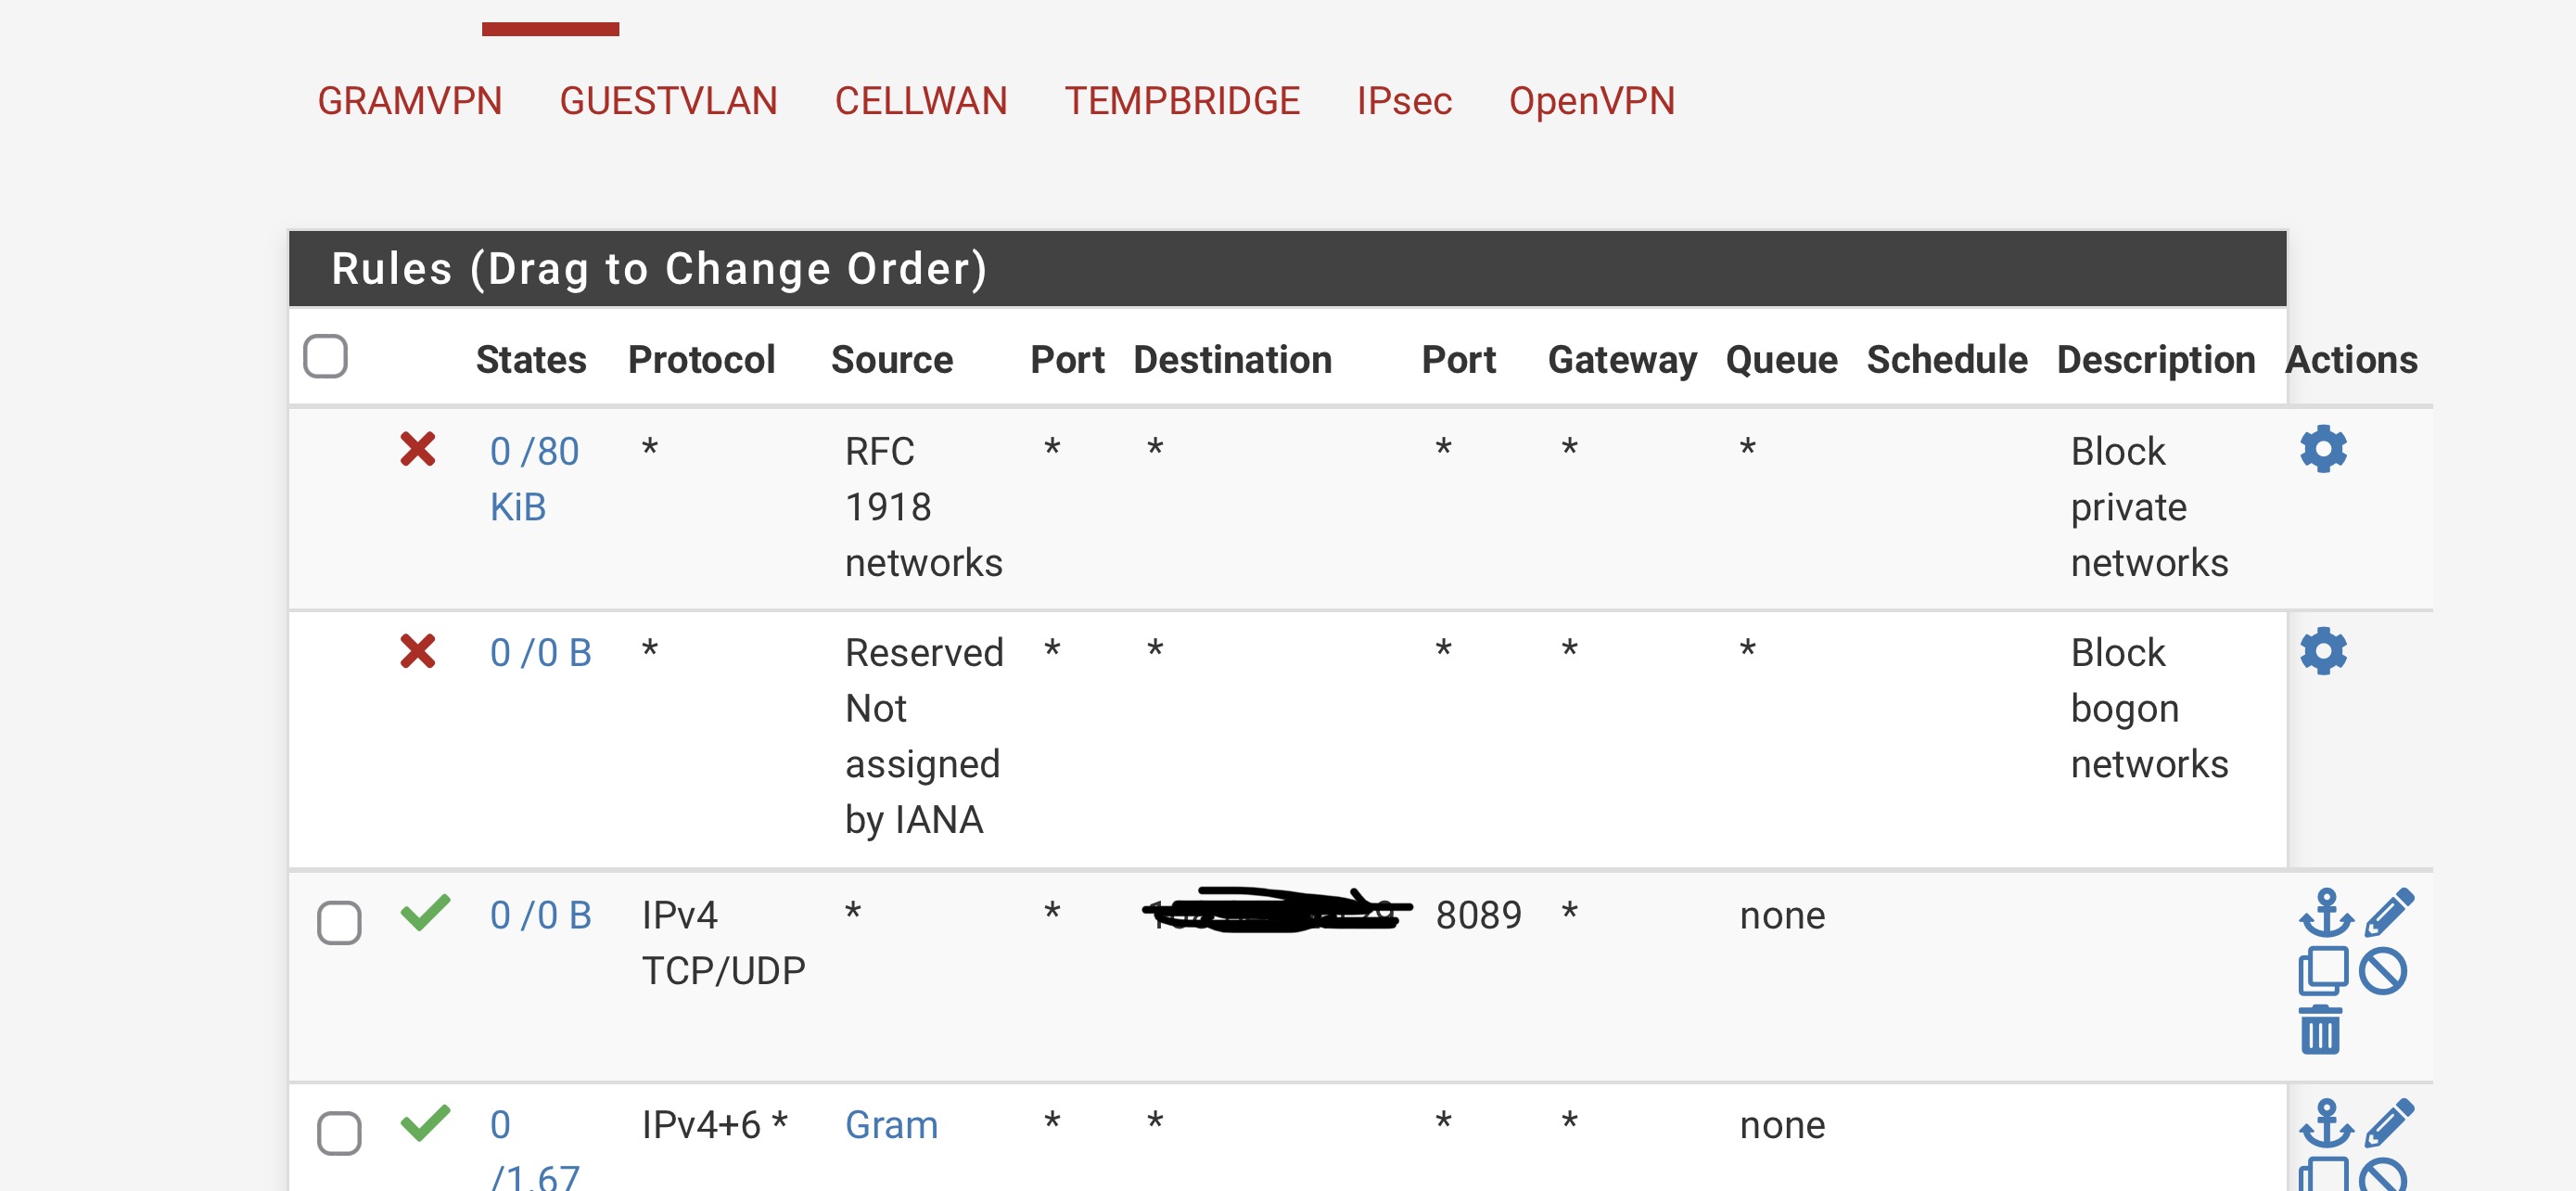Click the 0 /80 KiB states link
Viewport: 2576px width, 1191px height.
[534, 479]
